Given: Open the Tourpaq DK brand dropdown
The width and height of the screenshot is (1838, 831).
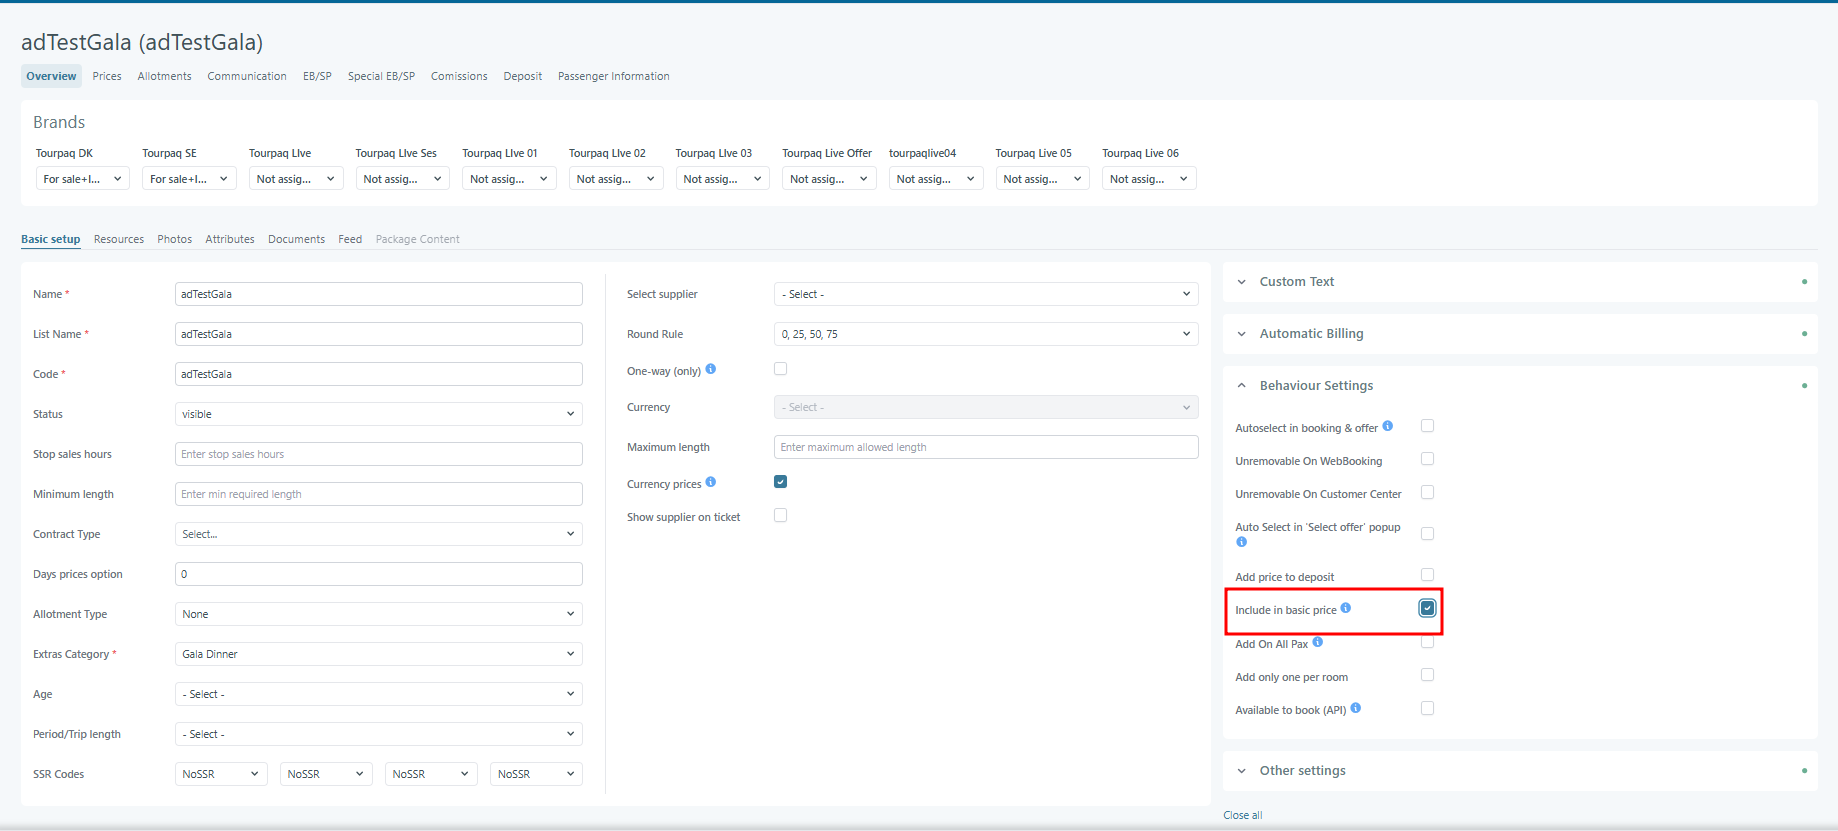Looking at the screenshot, I should [x=82, y=179].
